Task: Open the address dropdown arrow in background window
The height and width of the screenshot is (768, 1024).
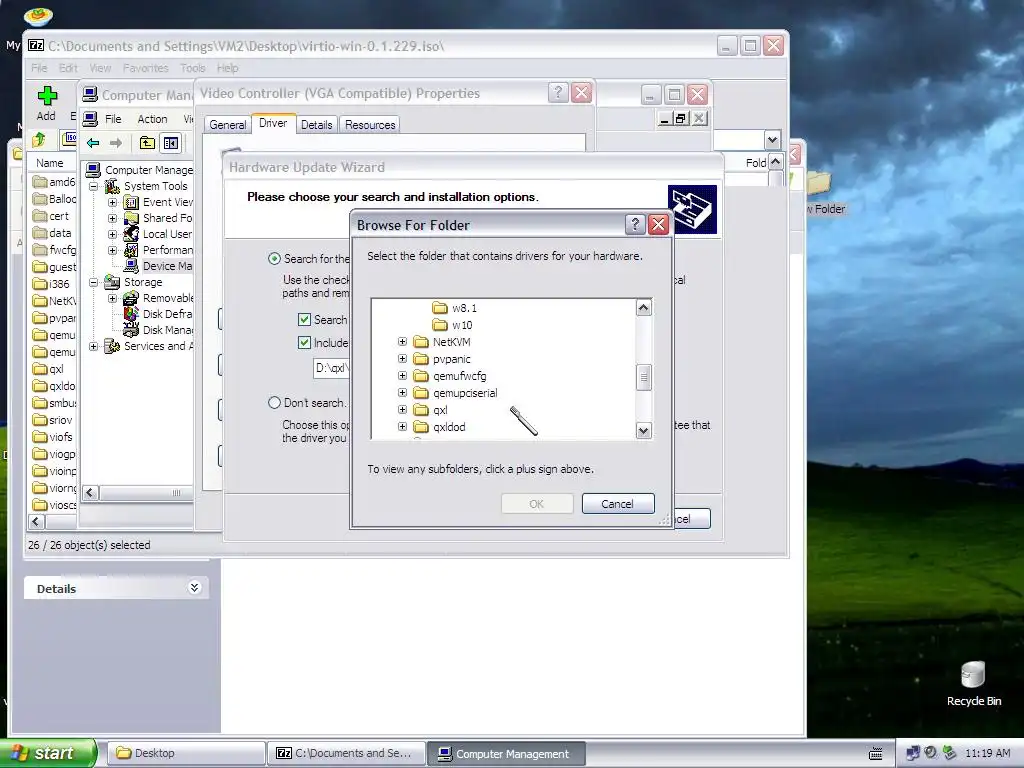Action: point(773,140)
